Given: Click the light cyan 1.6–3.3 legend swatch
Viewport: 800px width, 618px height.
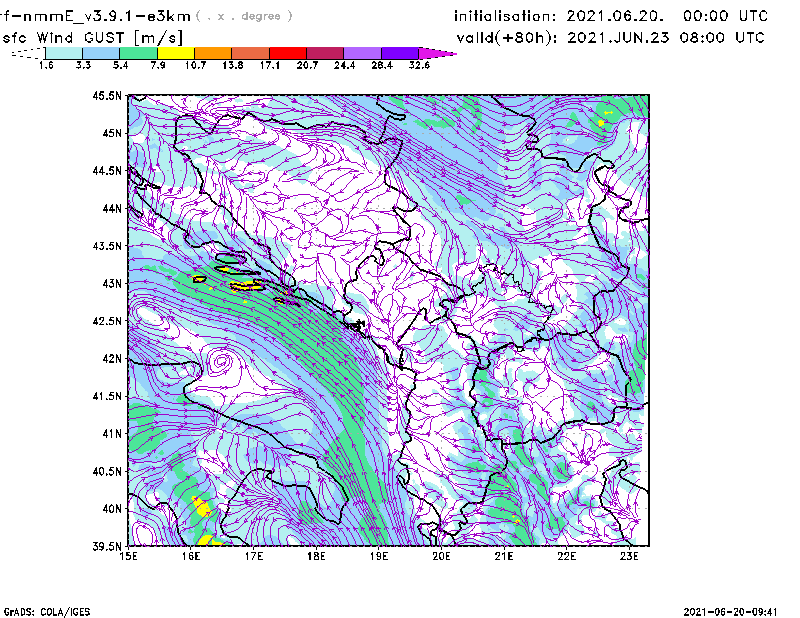Looking at the screenshot, I should (x=64, y=53).
